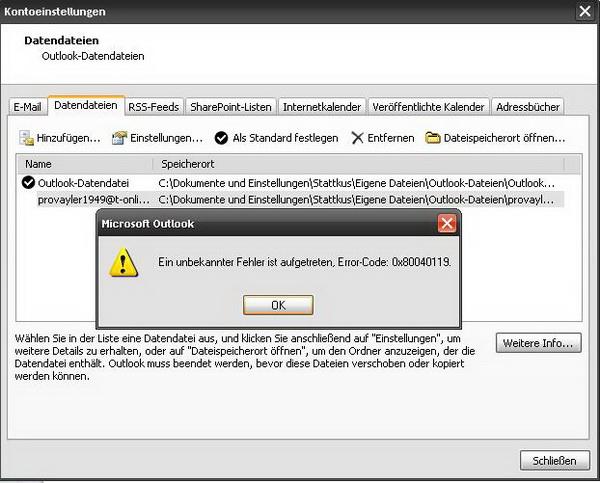The height and width of the screenshot is (483, 600).
Task: Switch to the Internetkalender tab
Action: [x=322, y=107]
